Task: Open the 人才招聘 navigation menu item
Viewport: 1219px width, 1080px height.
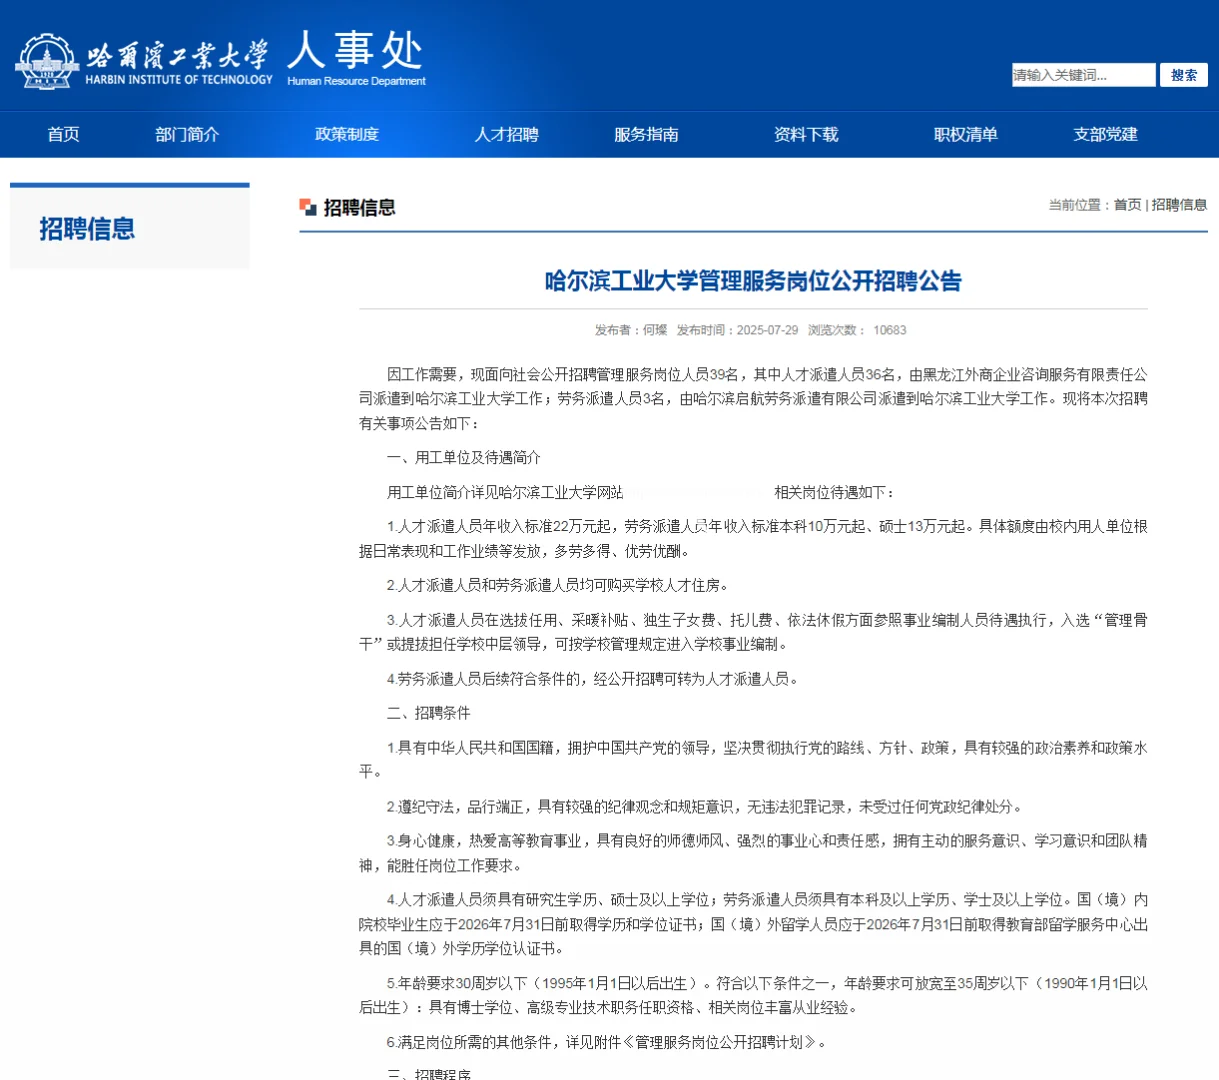Action: pos(507,134)
